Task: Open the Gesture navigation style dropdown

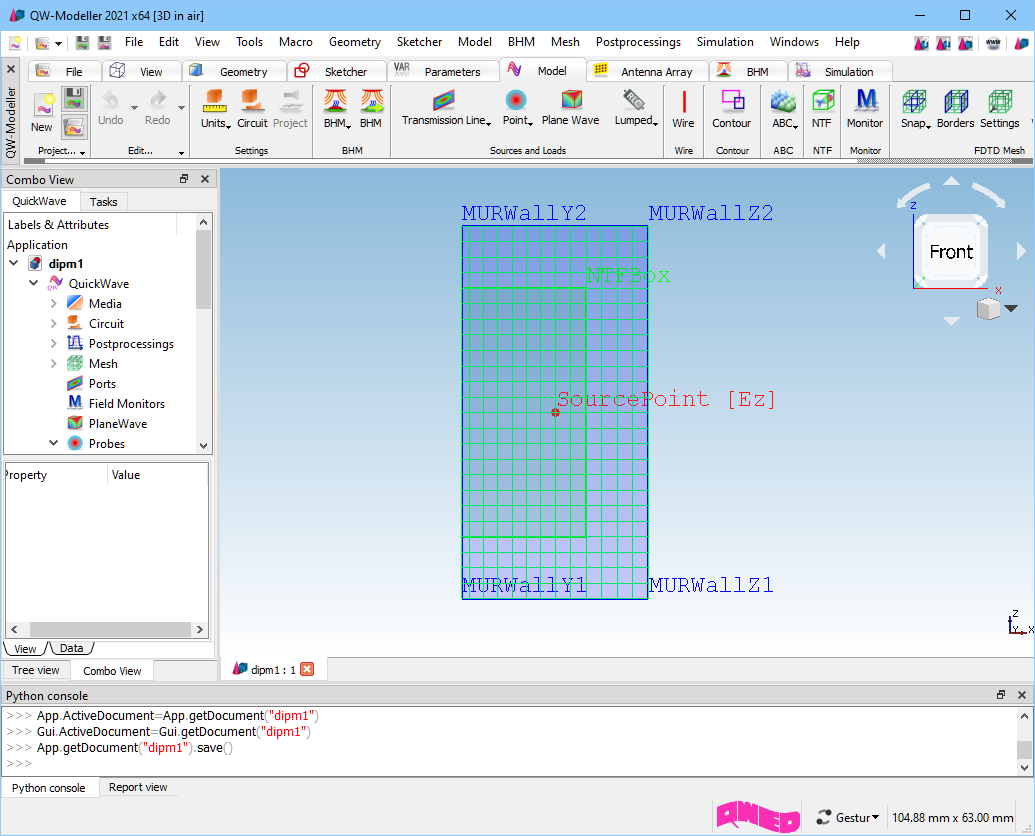Action: click(x=848, y=818)
